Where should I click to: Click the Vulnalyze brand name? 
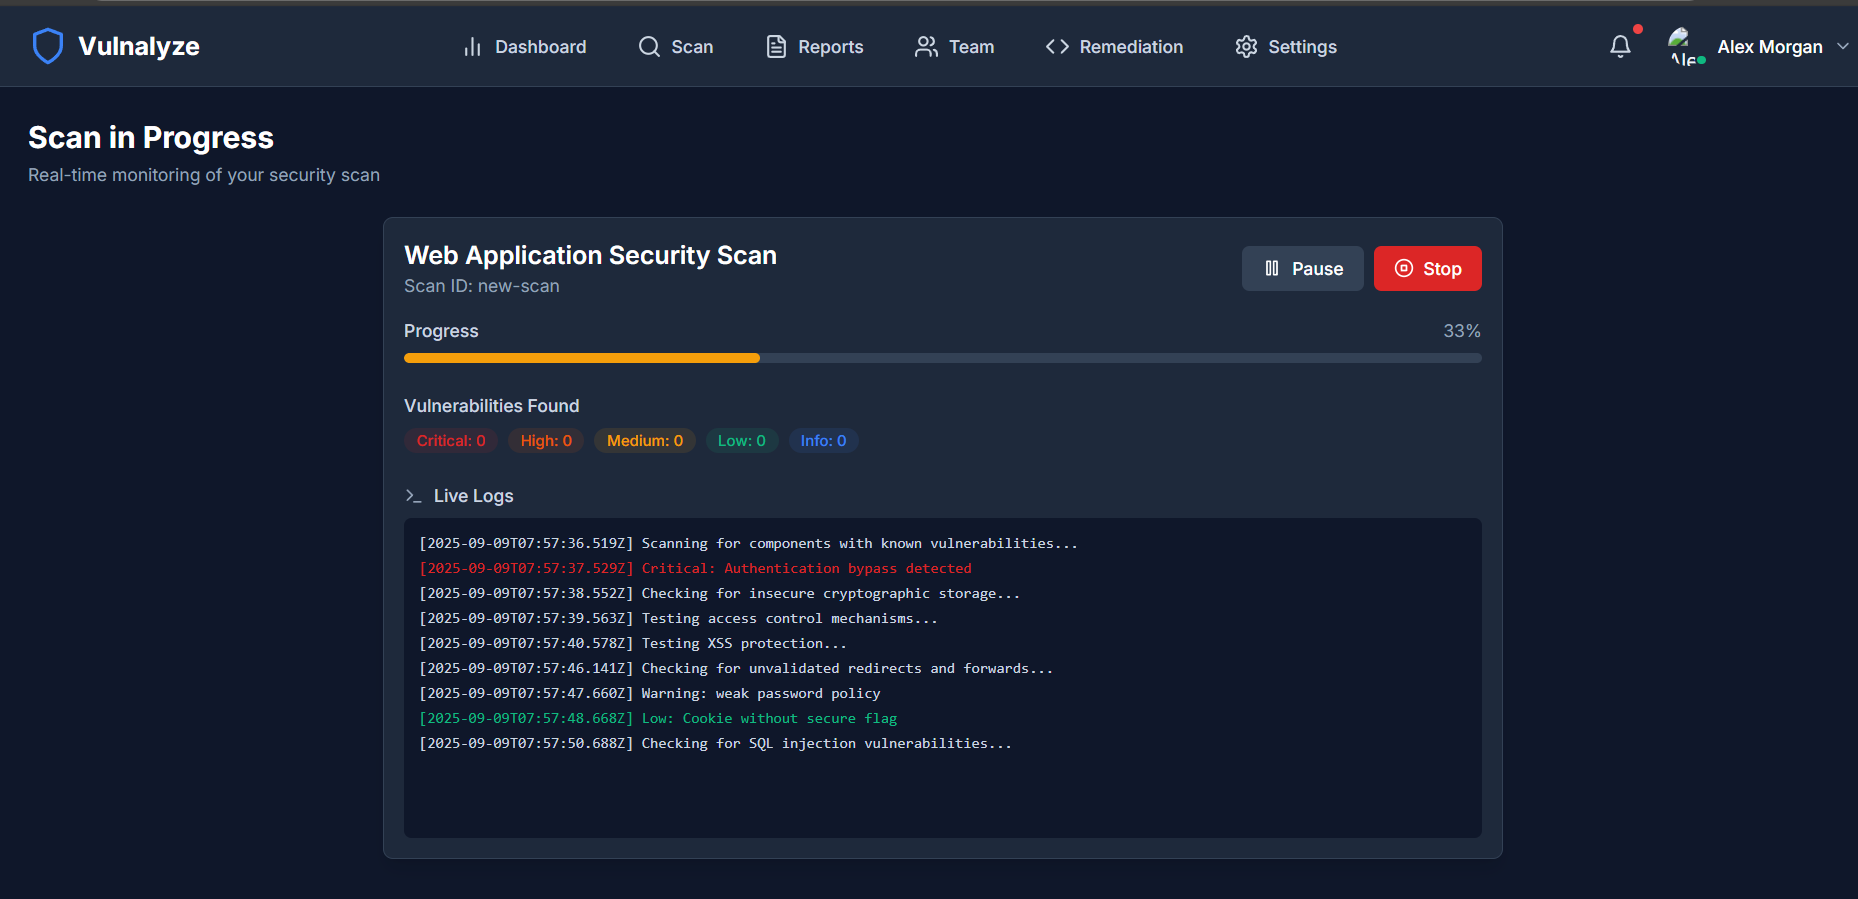coord(139,46)
